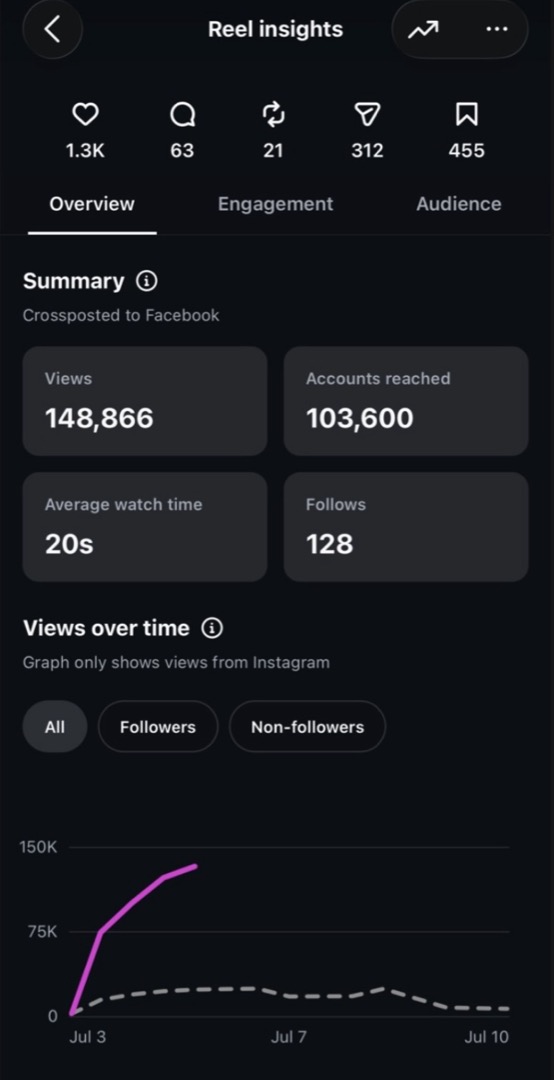Tap the bookmark saves icon
This screenshot has width=554, height=1080.
pyautogui.click(x=466, y=114)
